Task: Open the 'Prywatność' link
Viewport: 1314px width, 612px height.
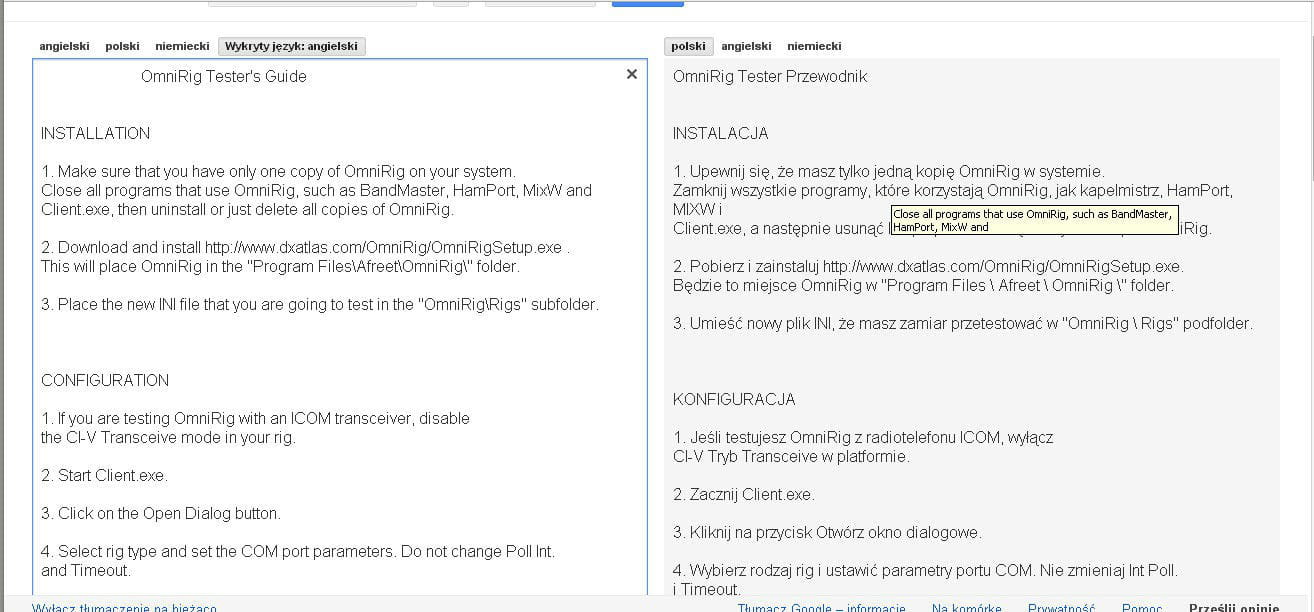Action: (1062, 607)
